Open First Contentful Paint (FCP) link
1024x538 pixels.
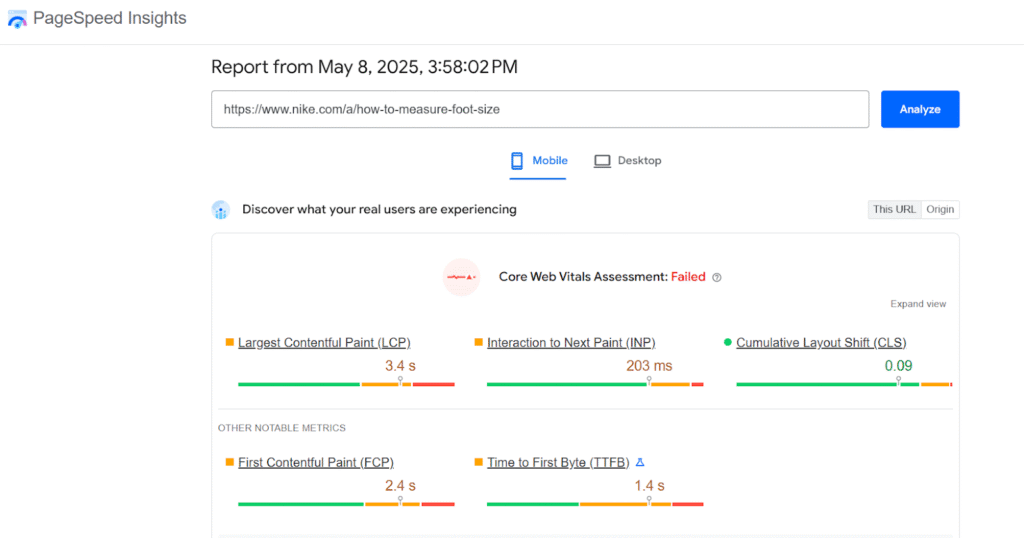click(315, 462)
